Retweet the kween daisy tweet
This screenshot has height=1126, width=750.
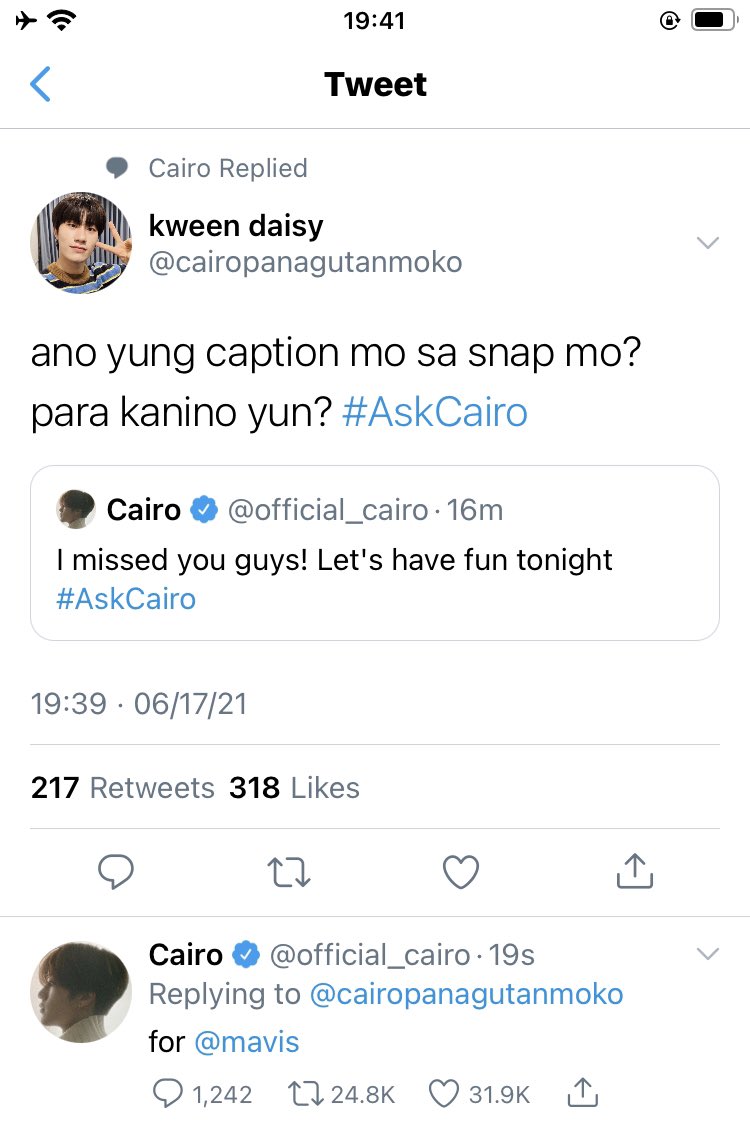(x=289, y=873)
